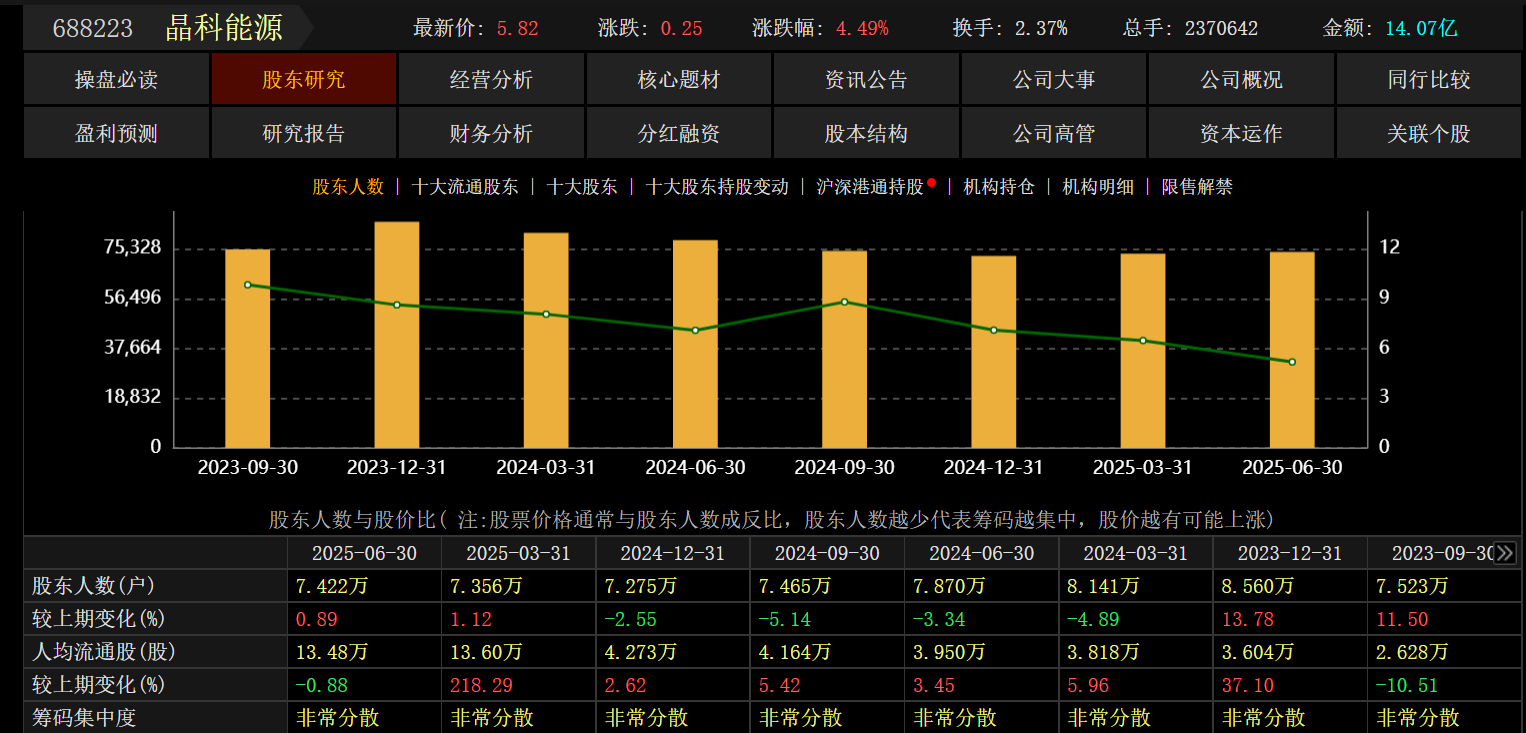Open 沪深港通持股 sub-tab

point(870,187)
